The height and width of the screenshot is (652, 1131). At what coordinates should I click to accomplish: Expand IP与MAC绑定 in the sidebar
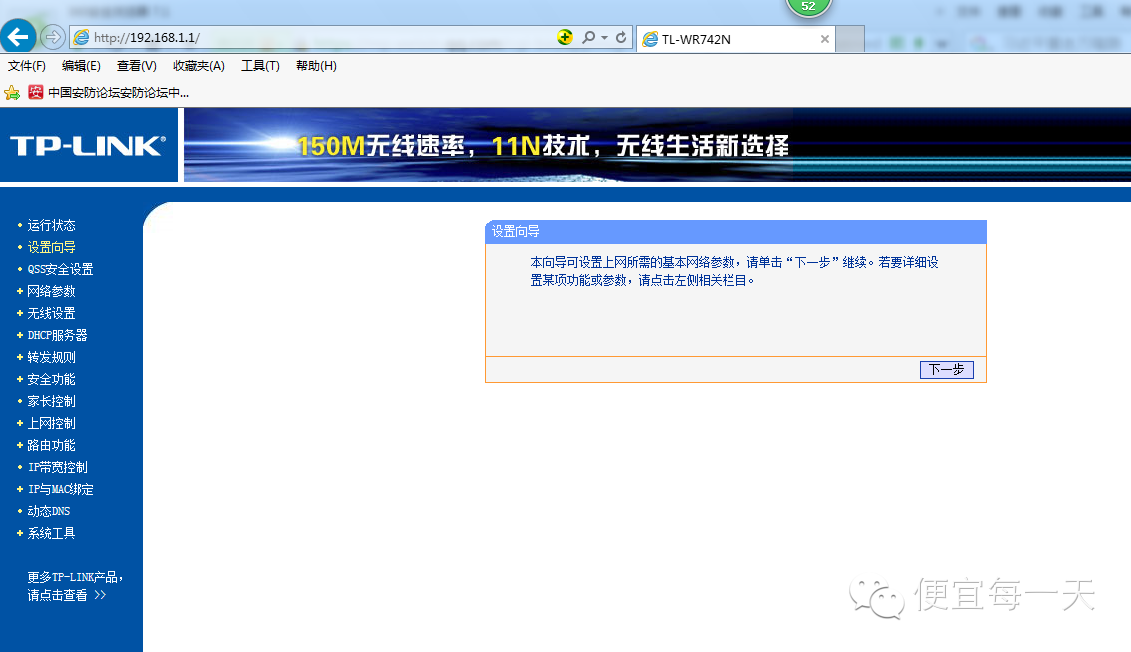[x=60, y=489]
